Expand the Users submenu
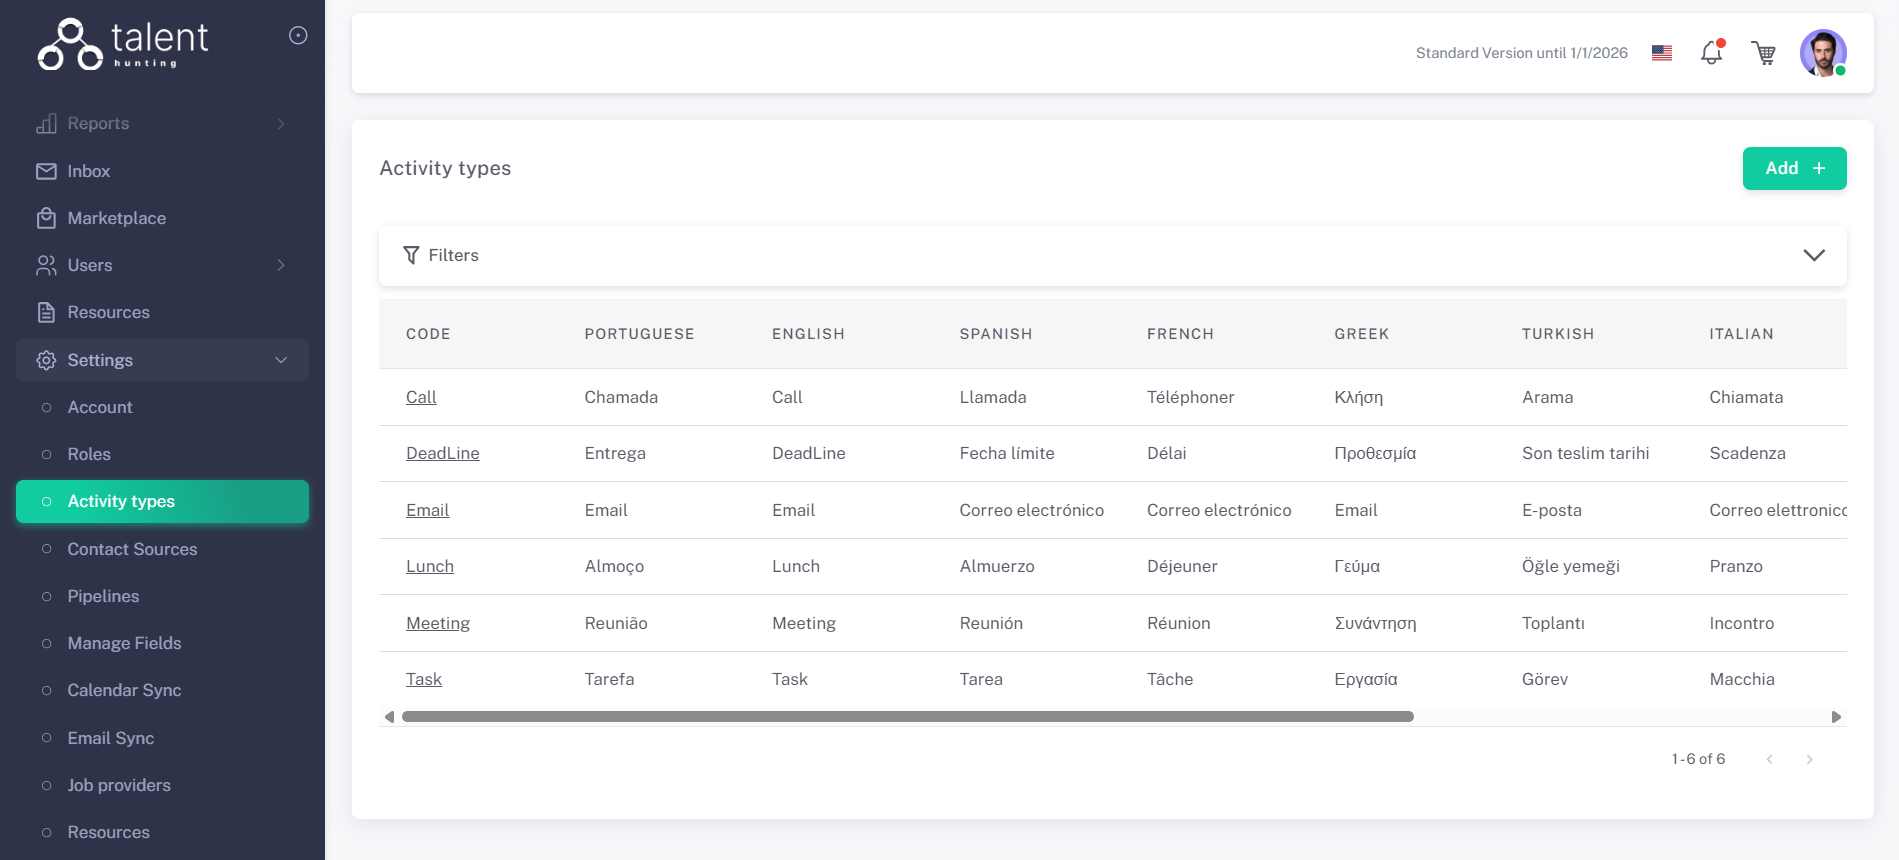1899x860 pixels. (x=281, y=265)
